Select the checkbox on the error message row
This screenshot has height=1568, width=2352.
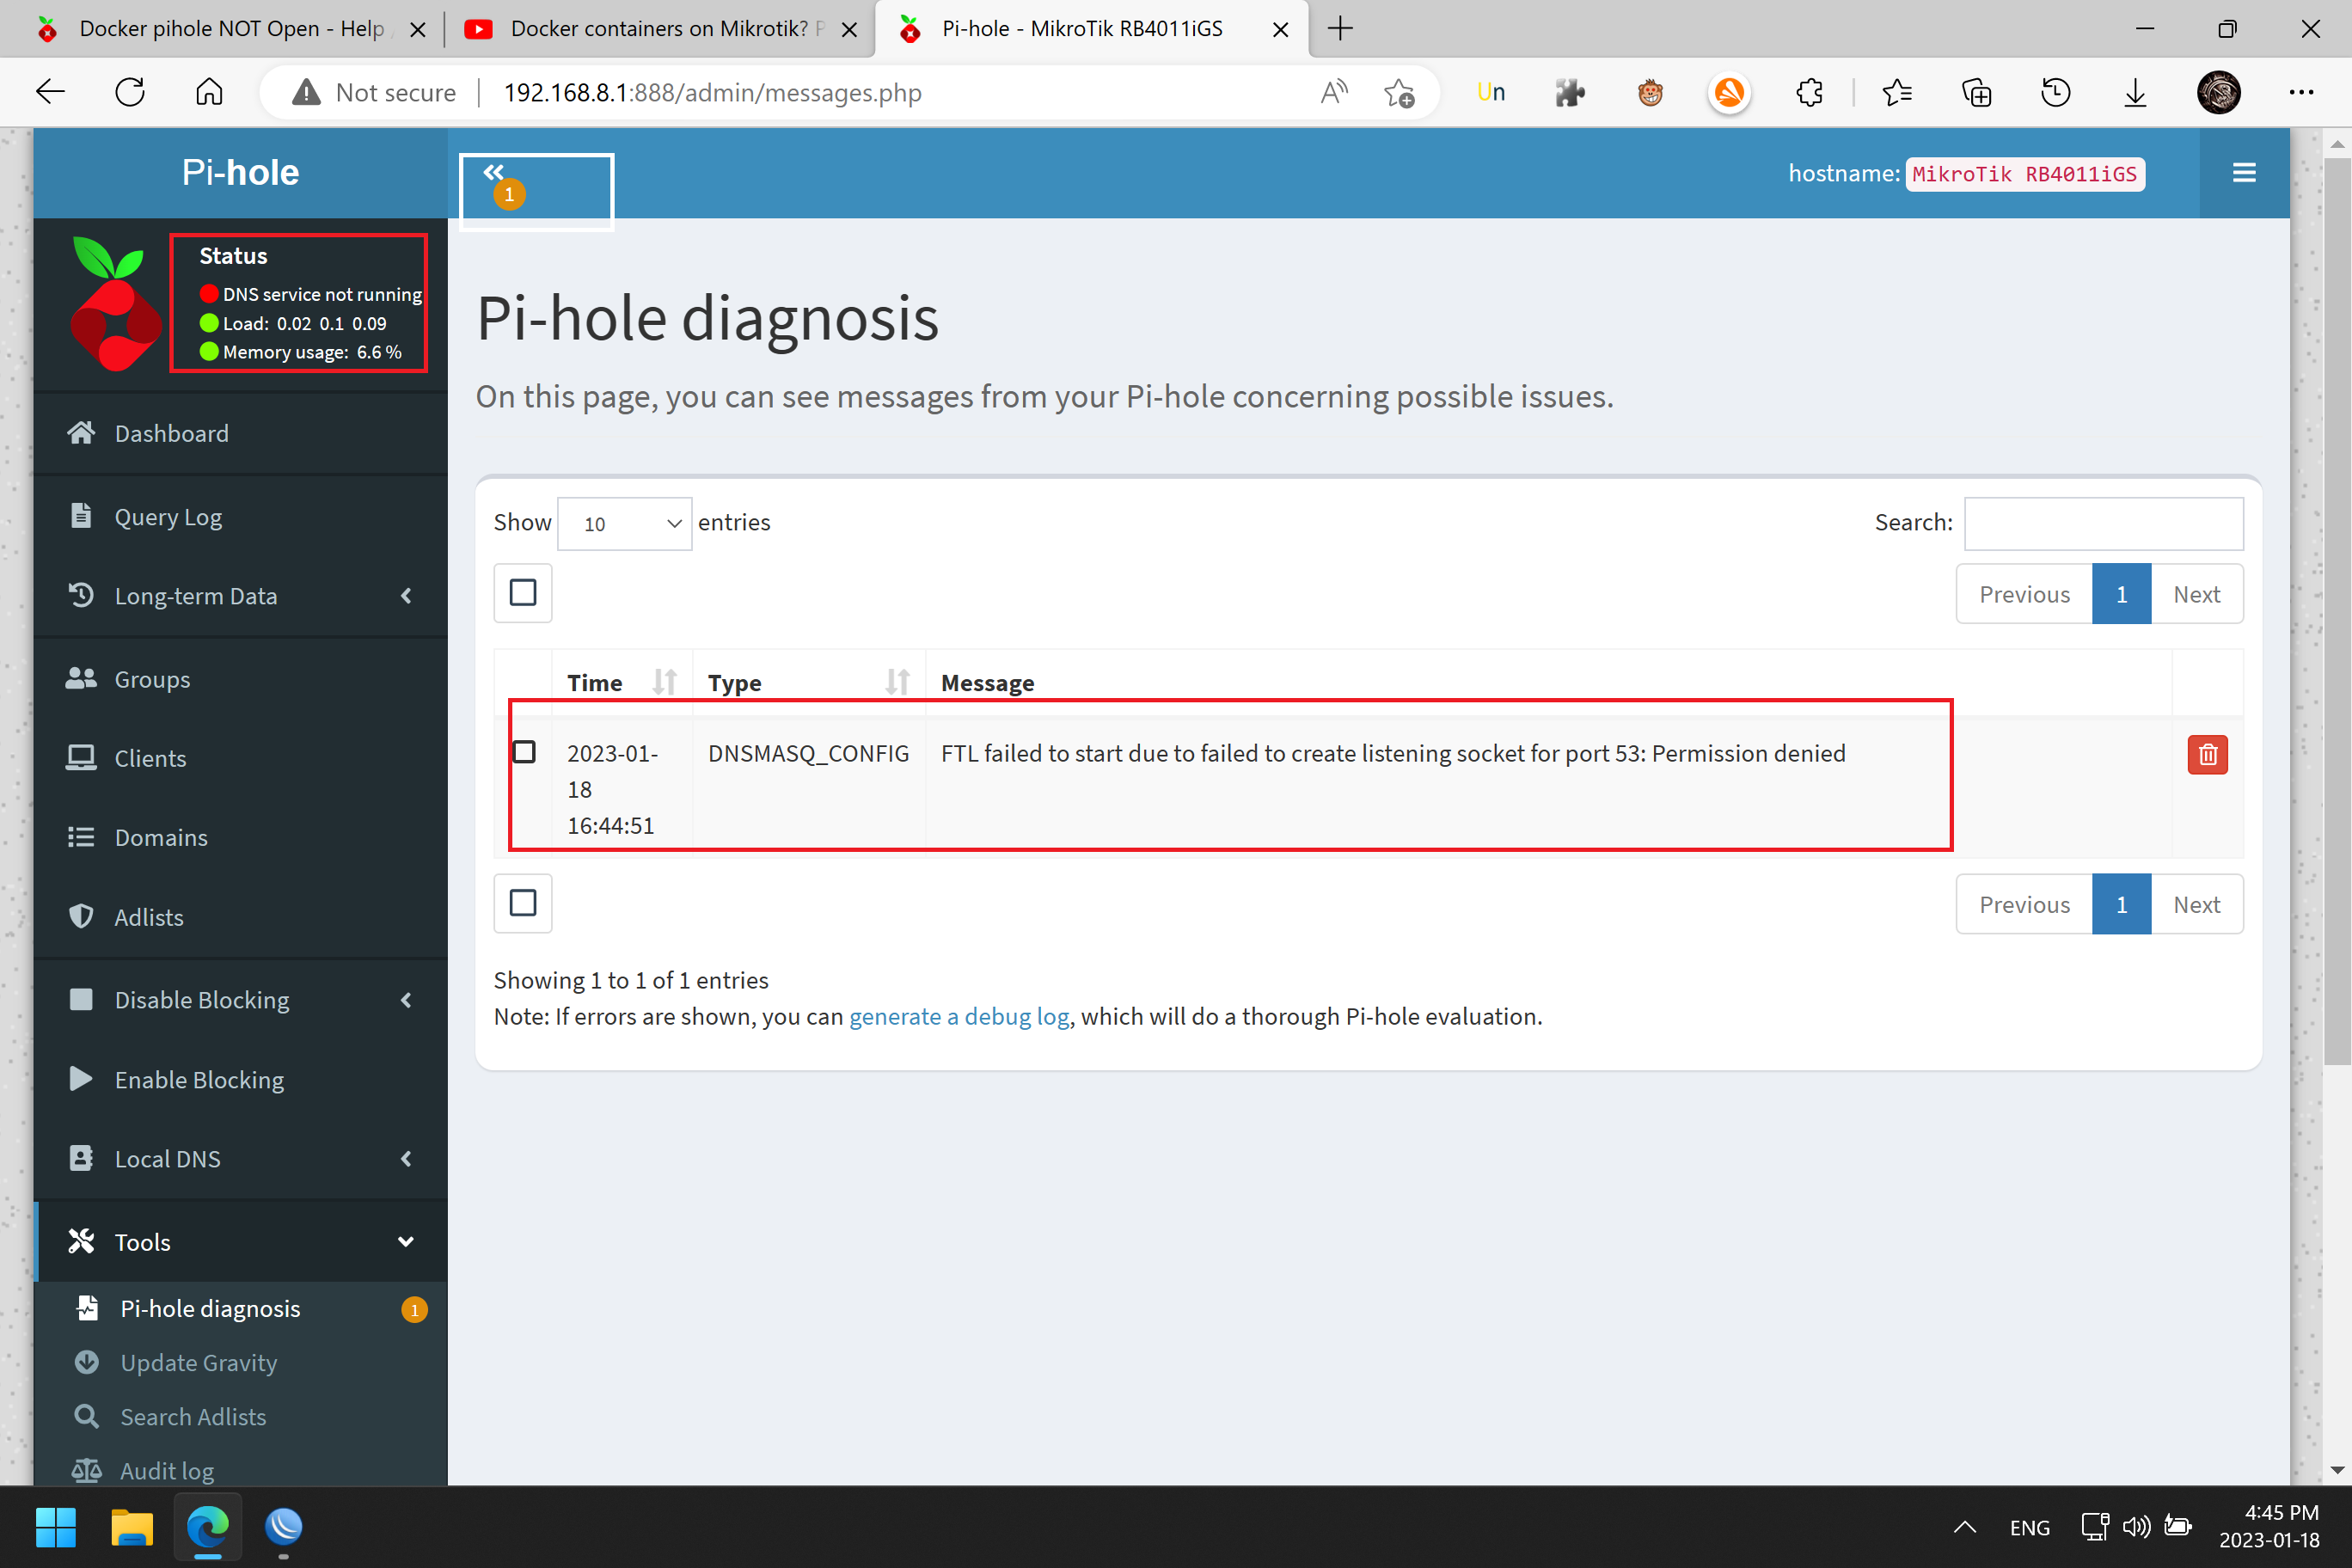[523, 751]
